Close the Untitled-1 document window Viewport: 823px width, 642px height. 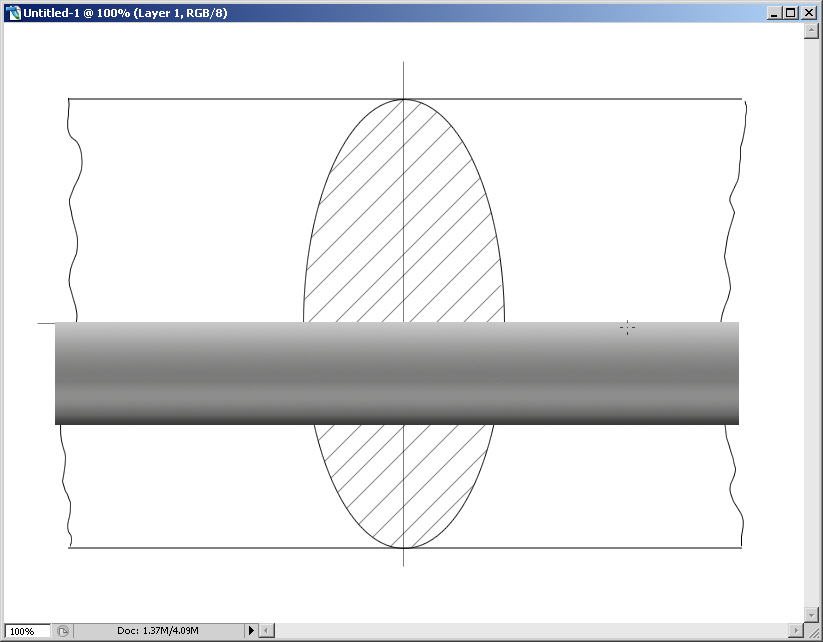pyautogui.click(x=809, y=13)
